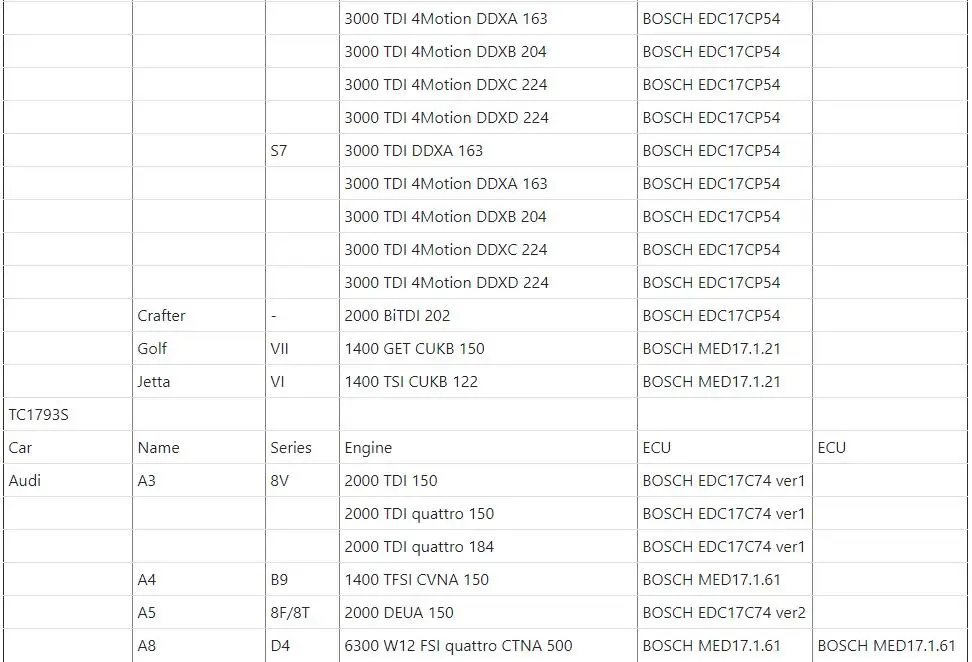Select the 1400 TFSI CVNA 150 cell
Image resolution: width=972 pixels, height=662 pixels.
pos(488,580)
